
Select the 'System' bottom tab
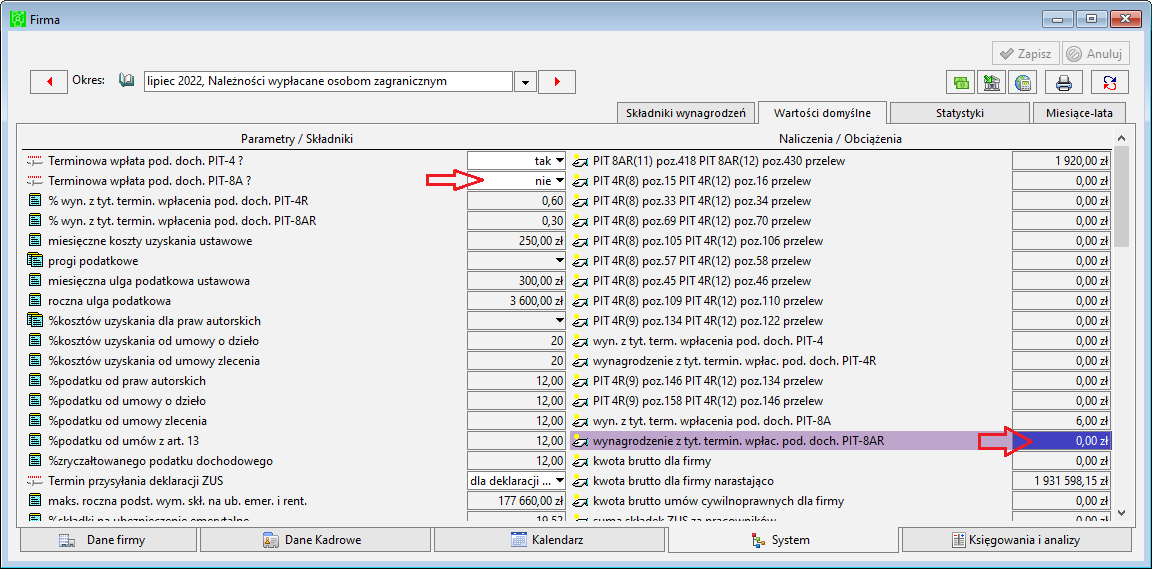click(x=783, y=539)
